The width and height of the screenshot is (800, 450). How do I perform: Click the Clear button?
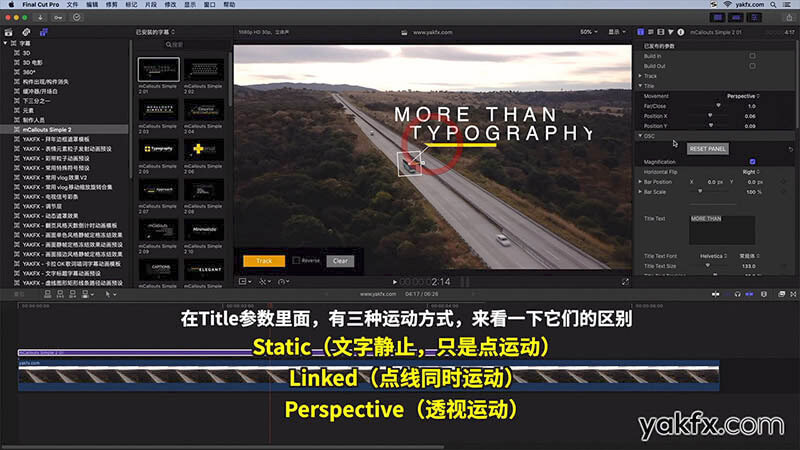point(340,261)
